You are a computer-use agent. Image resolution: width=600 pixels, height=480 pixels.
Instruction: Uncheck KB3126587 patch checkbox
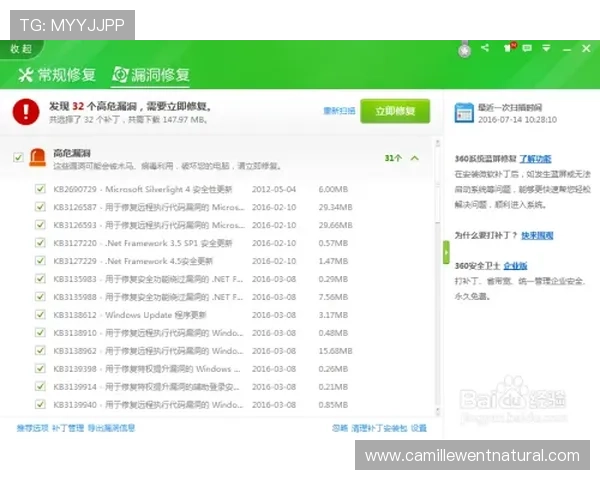(40, 207)
